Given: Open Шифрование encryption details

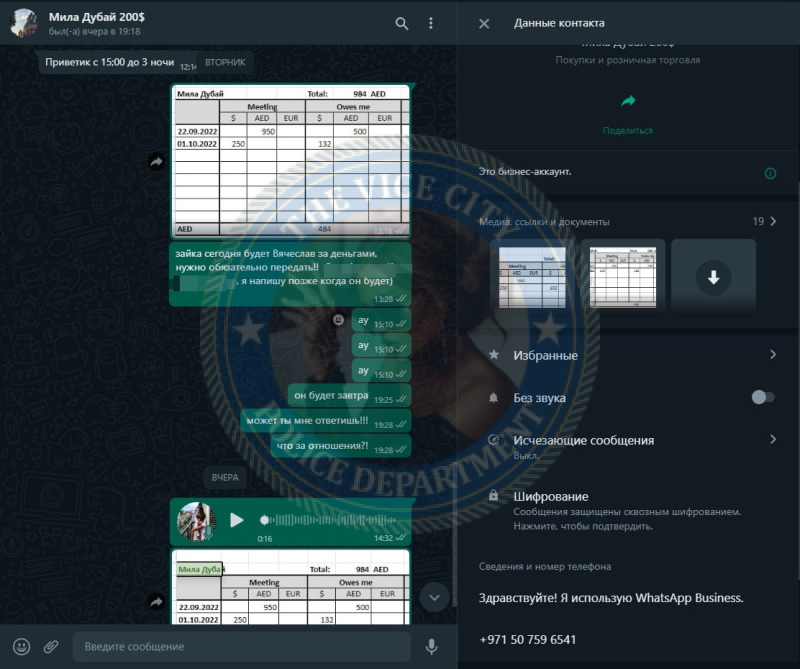Looking at the screenshot, I should click(630, 510).
